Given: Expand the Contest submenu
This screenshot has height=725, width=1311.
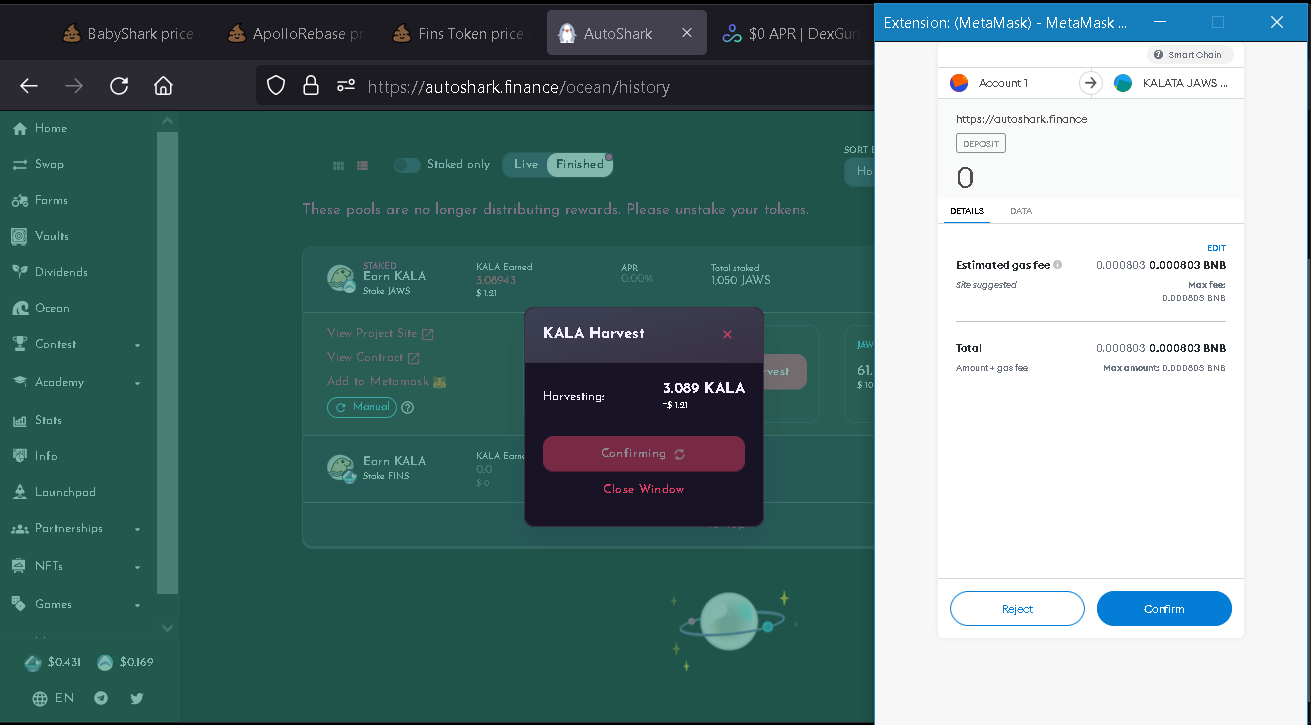Looking at the screenshot, I should click(75, 344).
